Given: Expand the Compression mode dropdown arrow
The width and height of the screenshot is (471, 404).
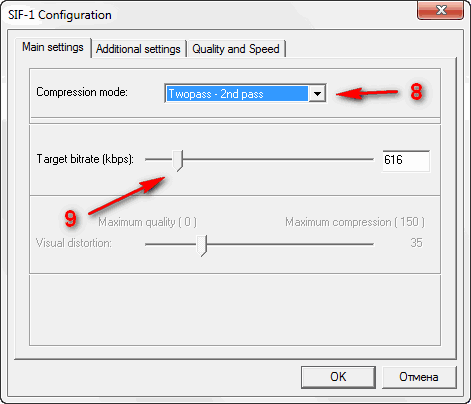Looking at the screenshot, I should click(x=317, y=94).
